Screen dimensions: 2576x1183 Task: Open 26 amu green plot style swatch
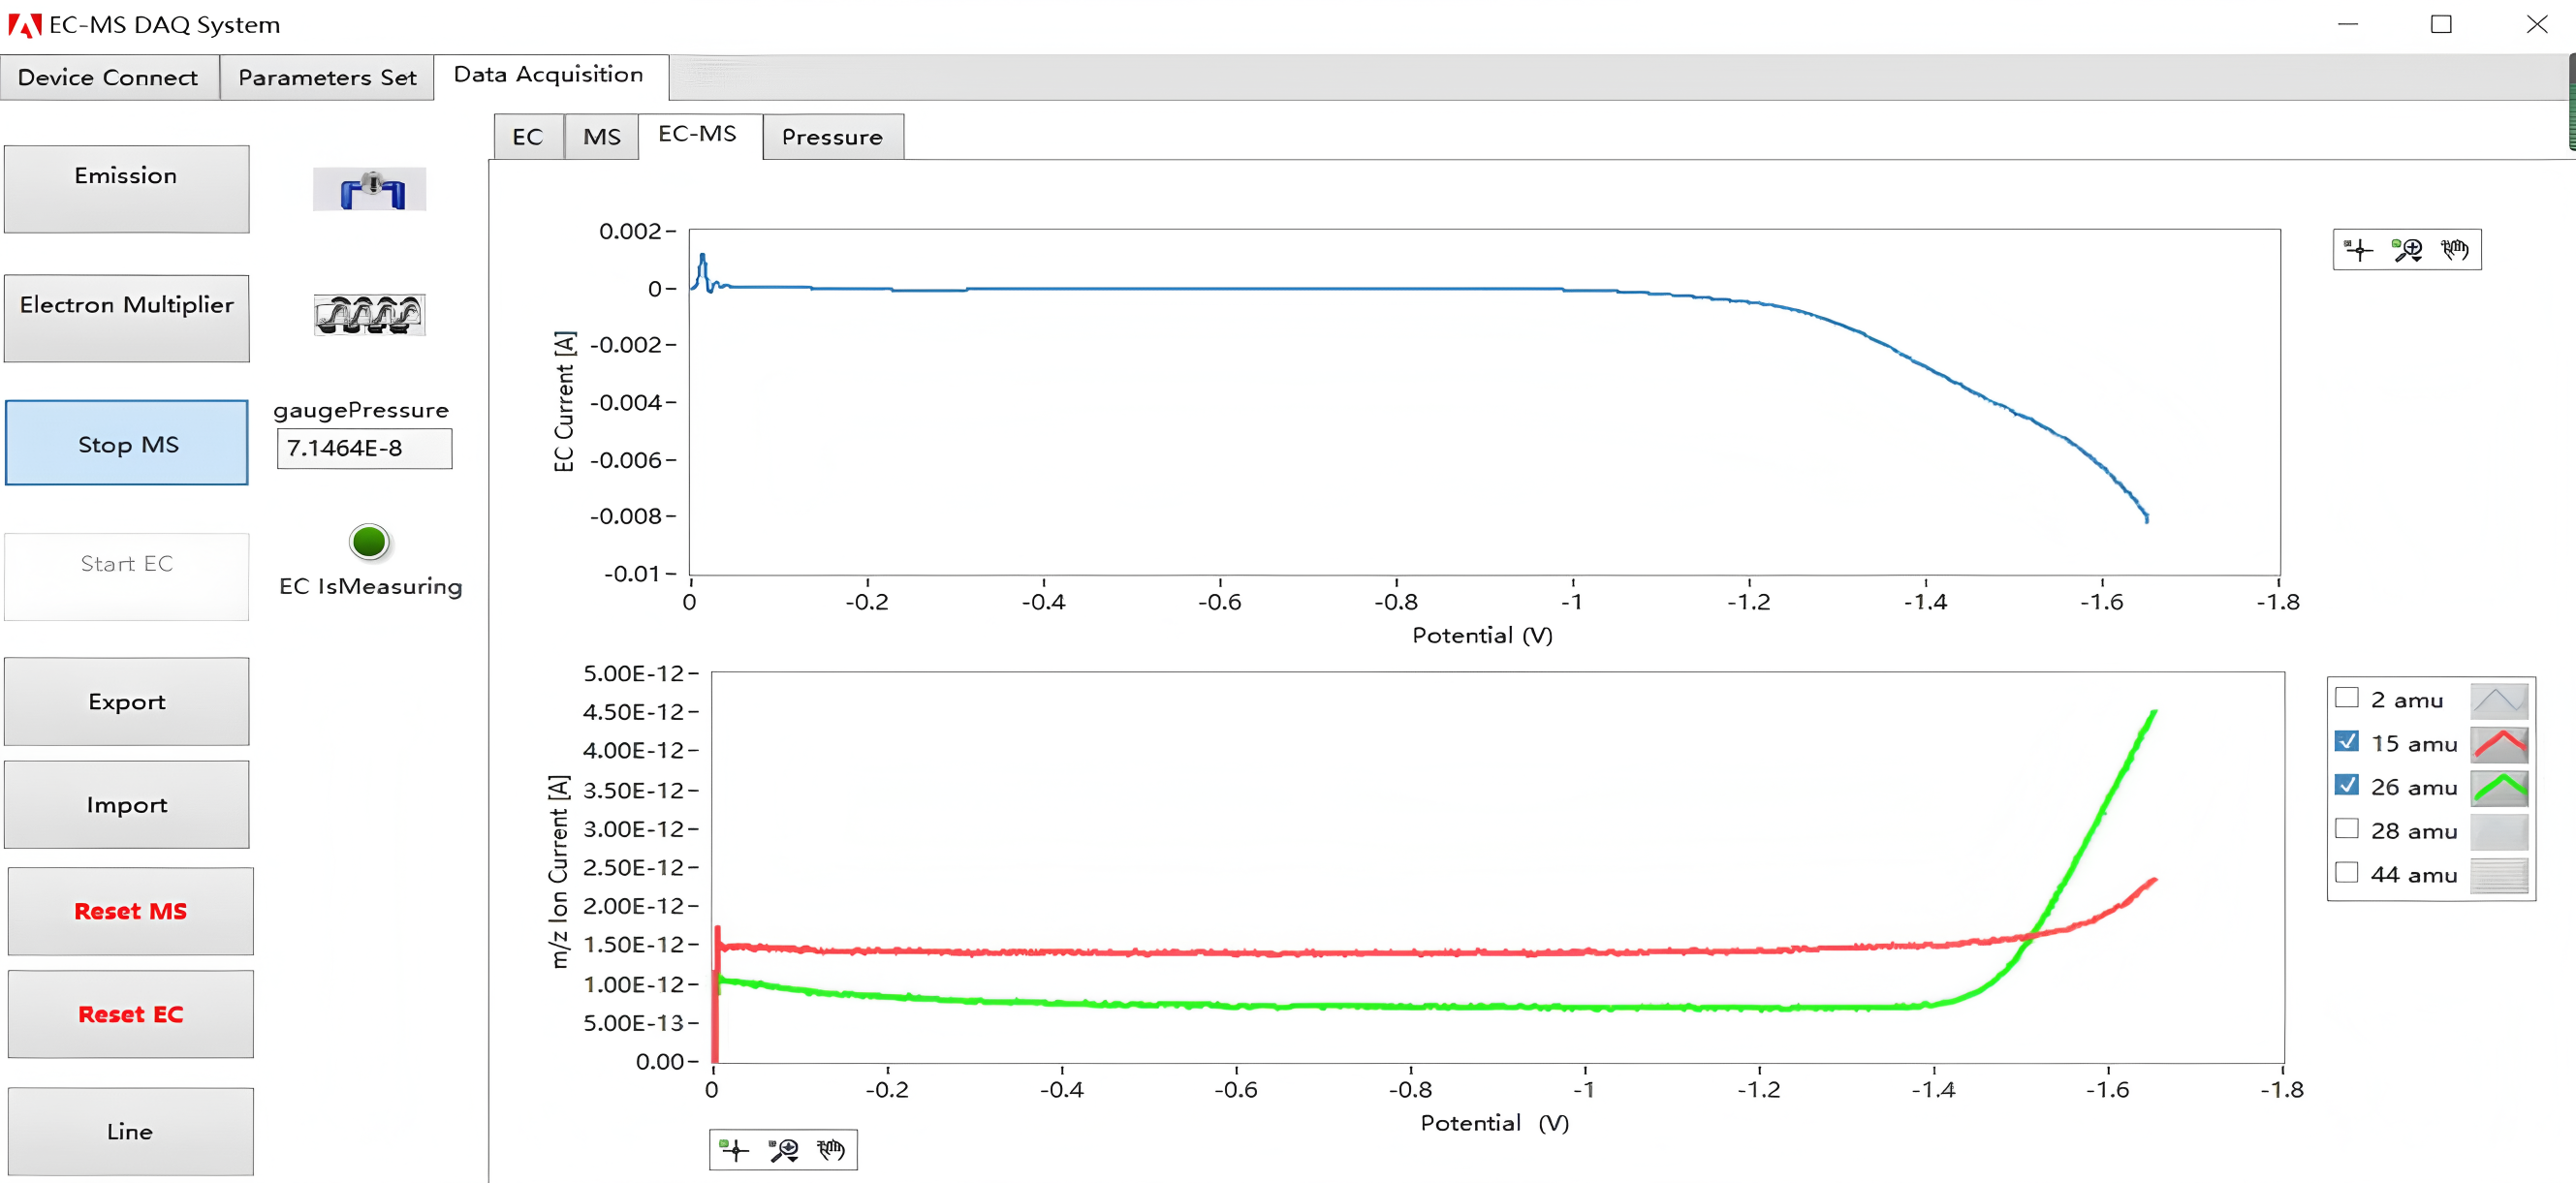[x=2499, y=787]
